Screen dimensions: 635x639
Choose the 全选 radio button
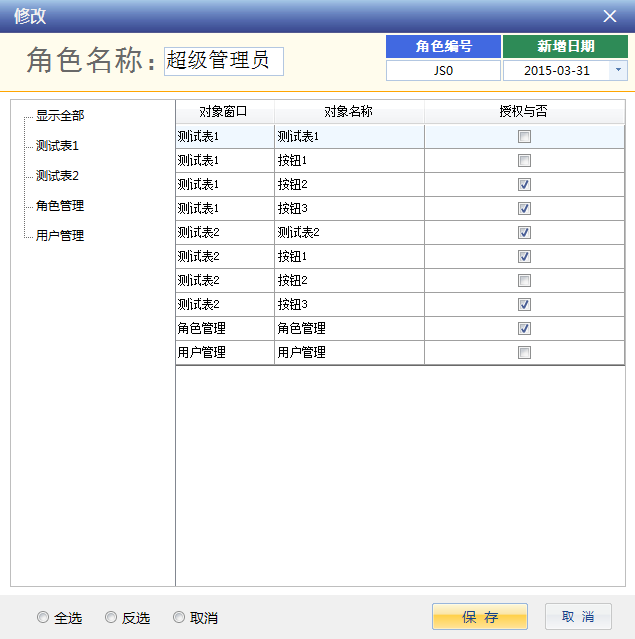click(x=43, y=618)
